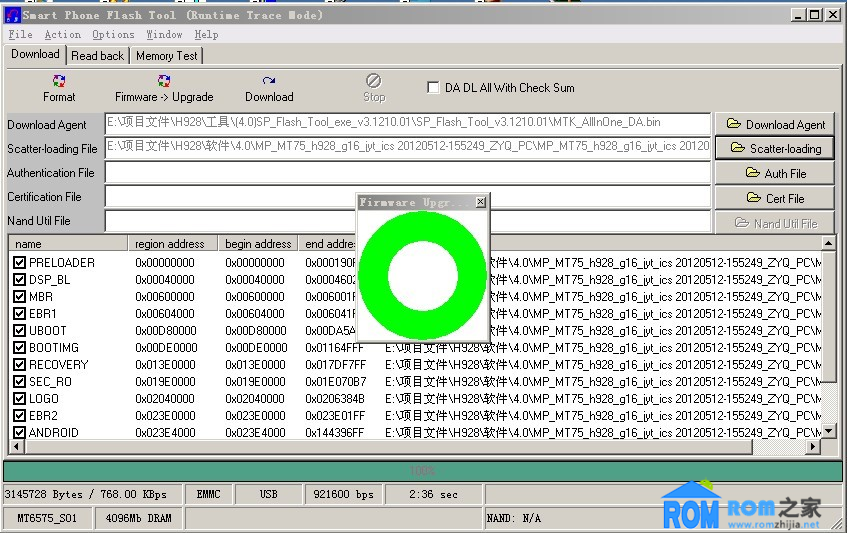
Task: Close the Firmware Upgrade popup
Action: click(480, 202)
